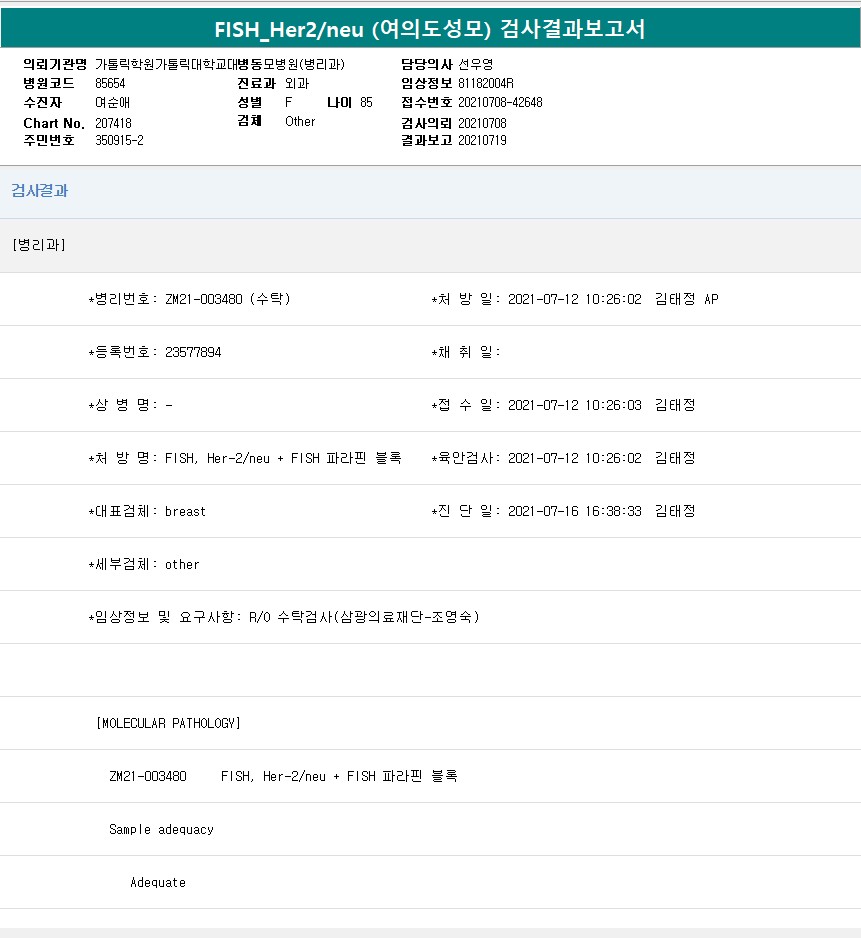Screen dimensions: 861x938
Task: Select test request date 20210708
Action: (x=482, y=123)
